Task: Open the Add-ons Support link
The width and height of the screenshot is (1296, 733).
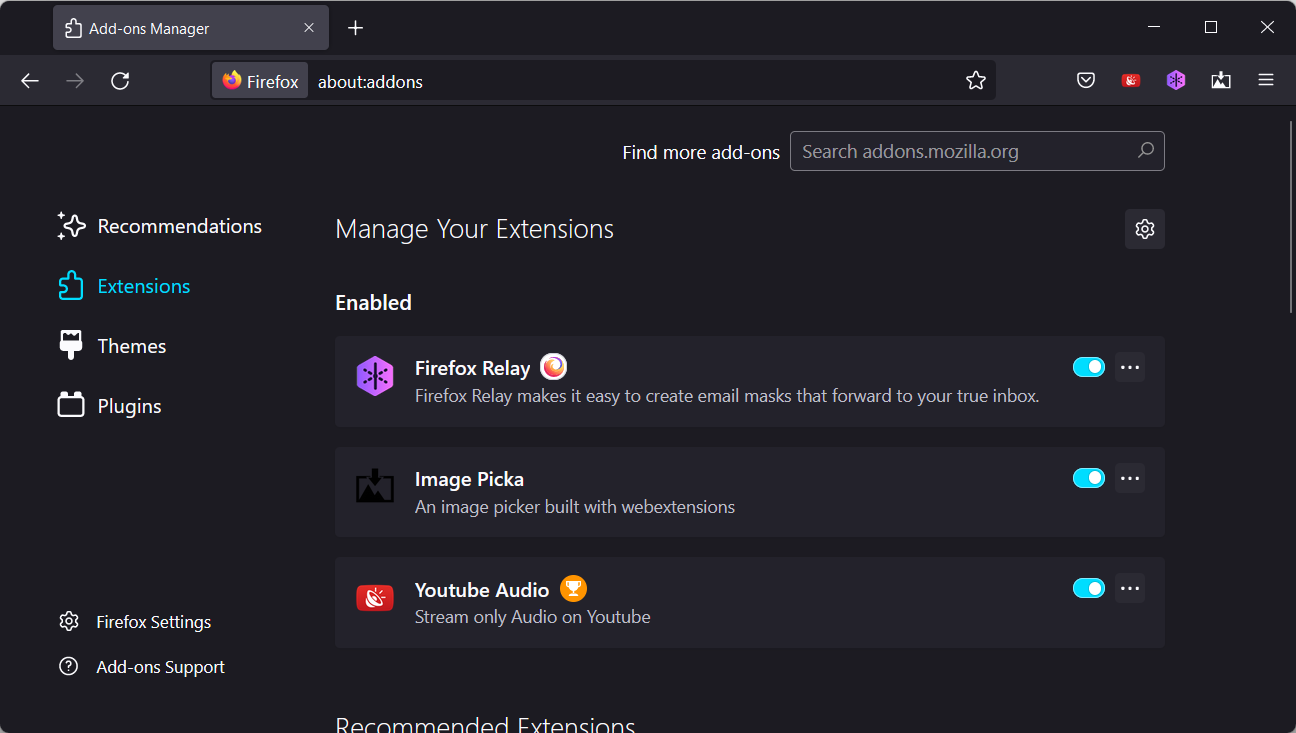Action: click(160, 667)
